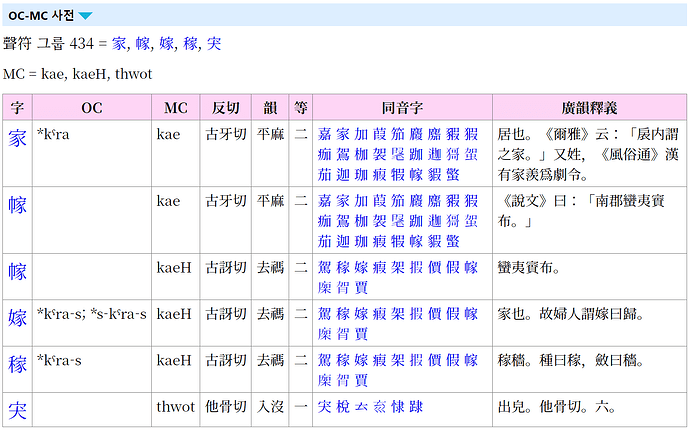Open 稼 link in 聲符 그룹 434 line
Viewport: 690px width, 430px height.
(x=191, y=44)
